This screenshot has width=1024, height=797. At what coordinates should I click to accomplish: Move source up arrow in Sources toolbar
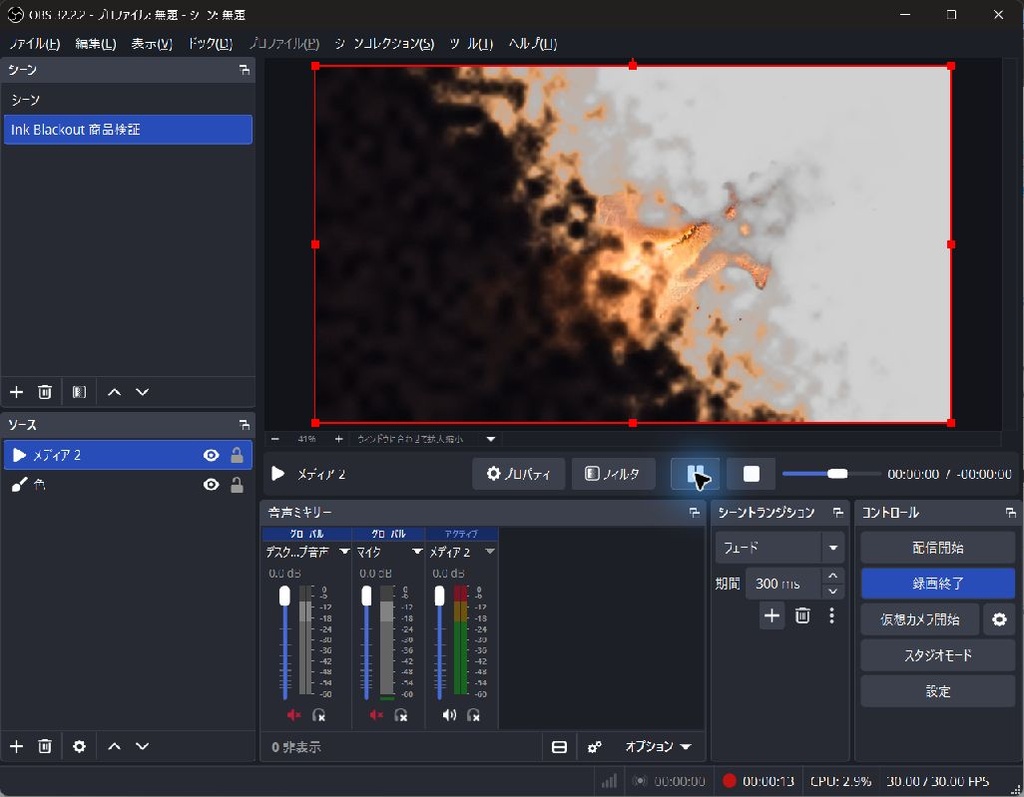coord(114,746)
